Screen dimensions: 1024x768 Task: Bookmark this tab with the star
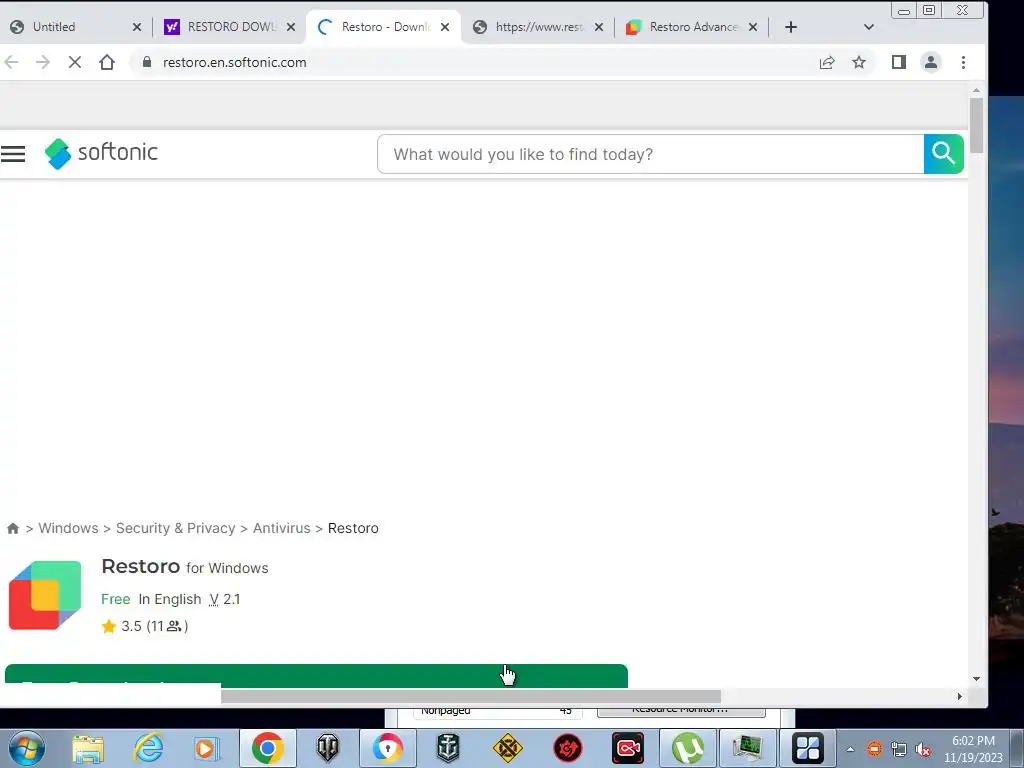point(859,62)
